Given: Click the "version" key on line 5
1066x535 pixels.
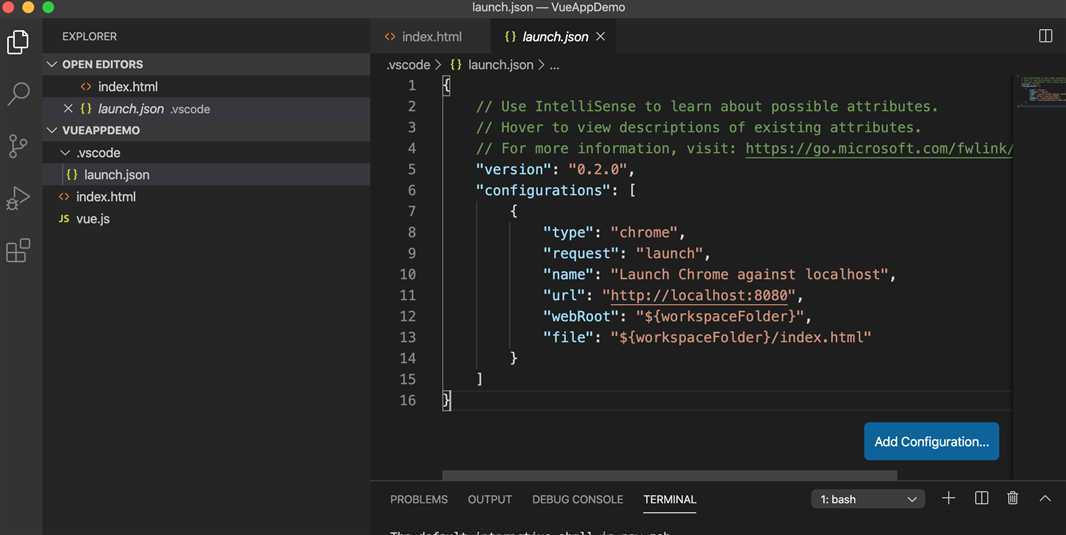Looking at the screenshot, I should (513, 169).
